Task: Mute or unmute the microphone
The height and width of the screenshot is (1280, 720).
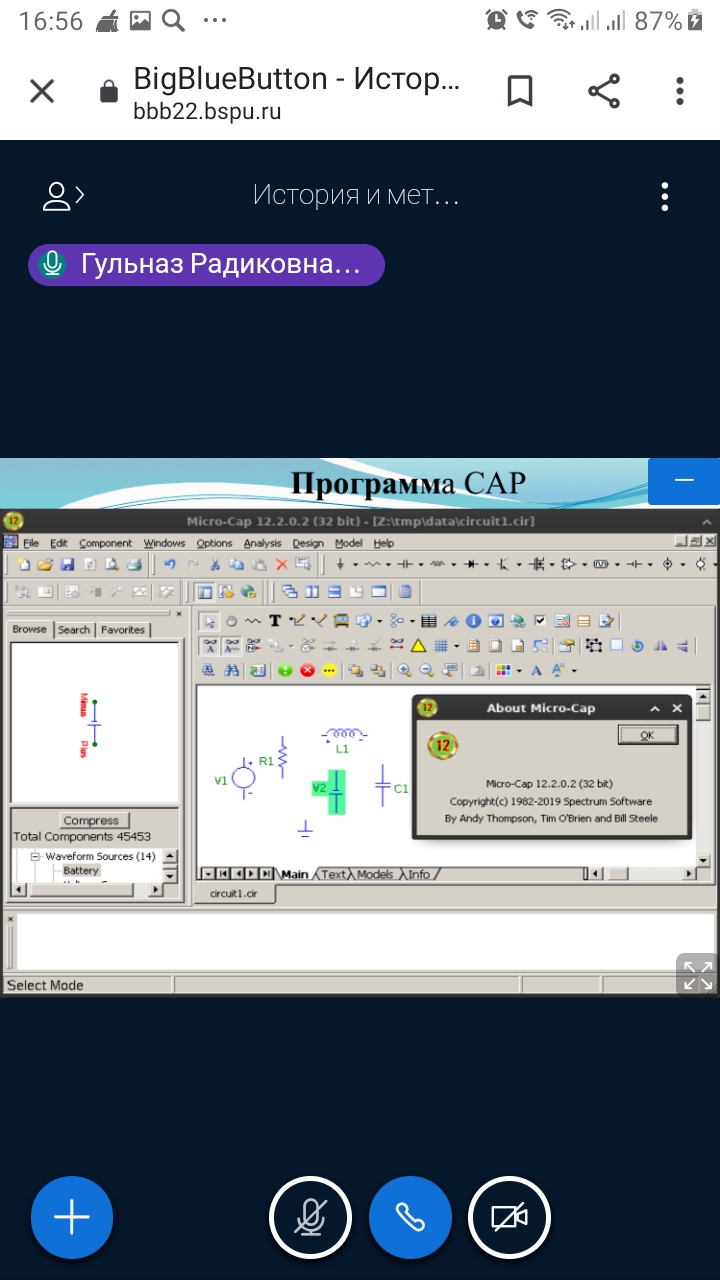Action: (310, 1217)
